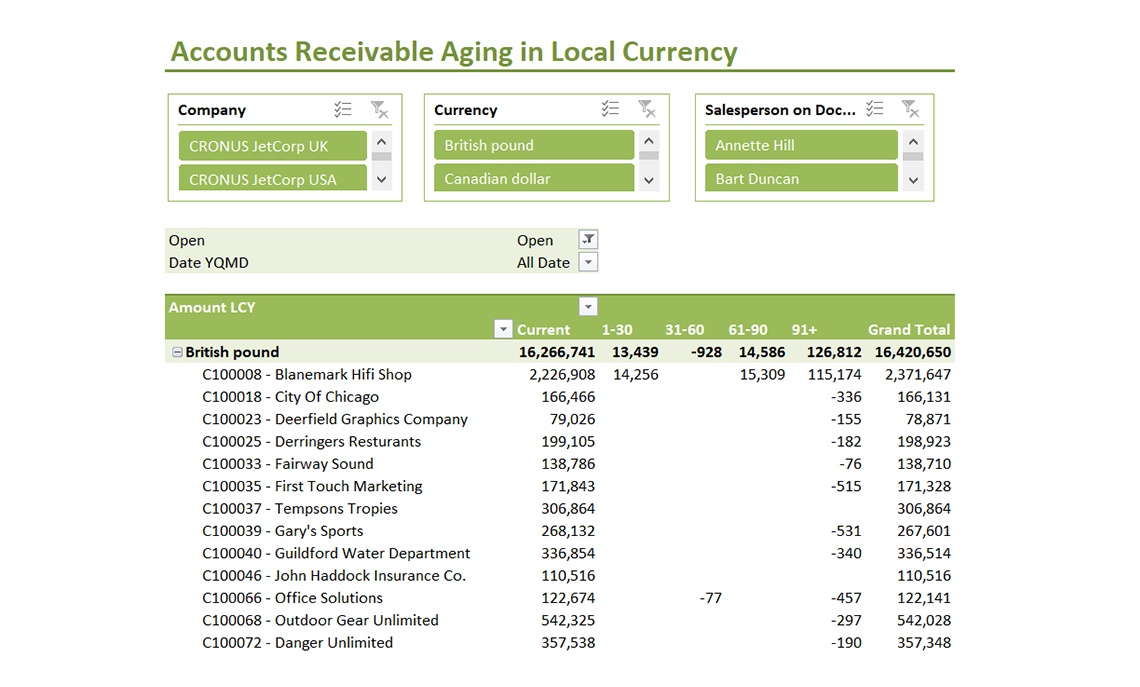Click Blanemark 61-90 value 15,309
This screenshot has height=687, width=1140.
pos(762,374)
